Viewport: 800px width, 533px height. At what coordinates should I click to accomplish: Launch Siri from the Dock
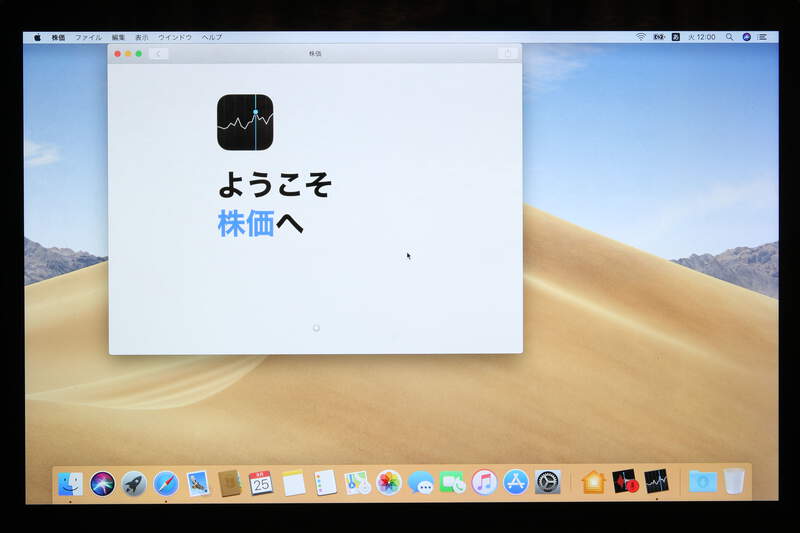pyautogui.click(x=103, y=483)
